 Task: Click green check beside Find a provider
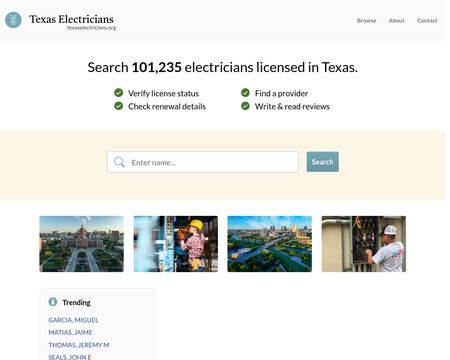click(245, 93)
